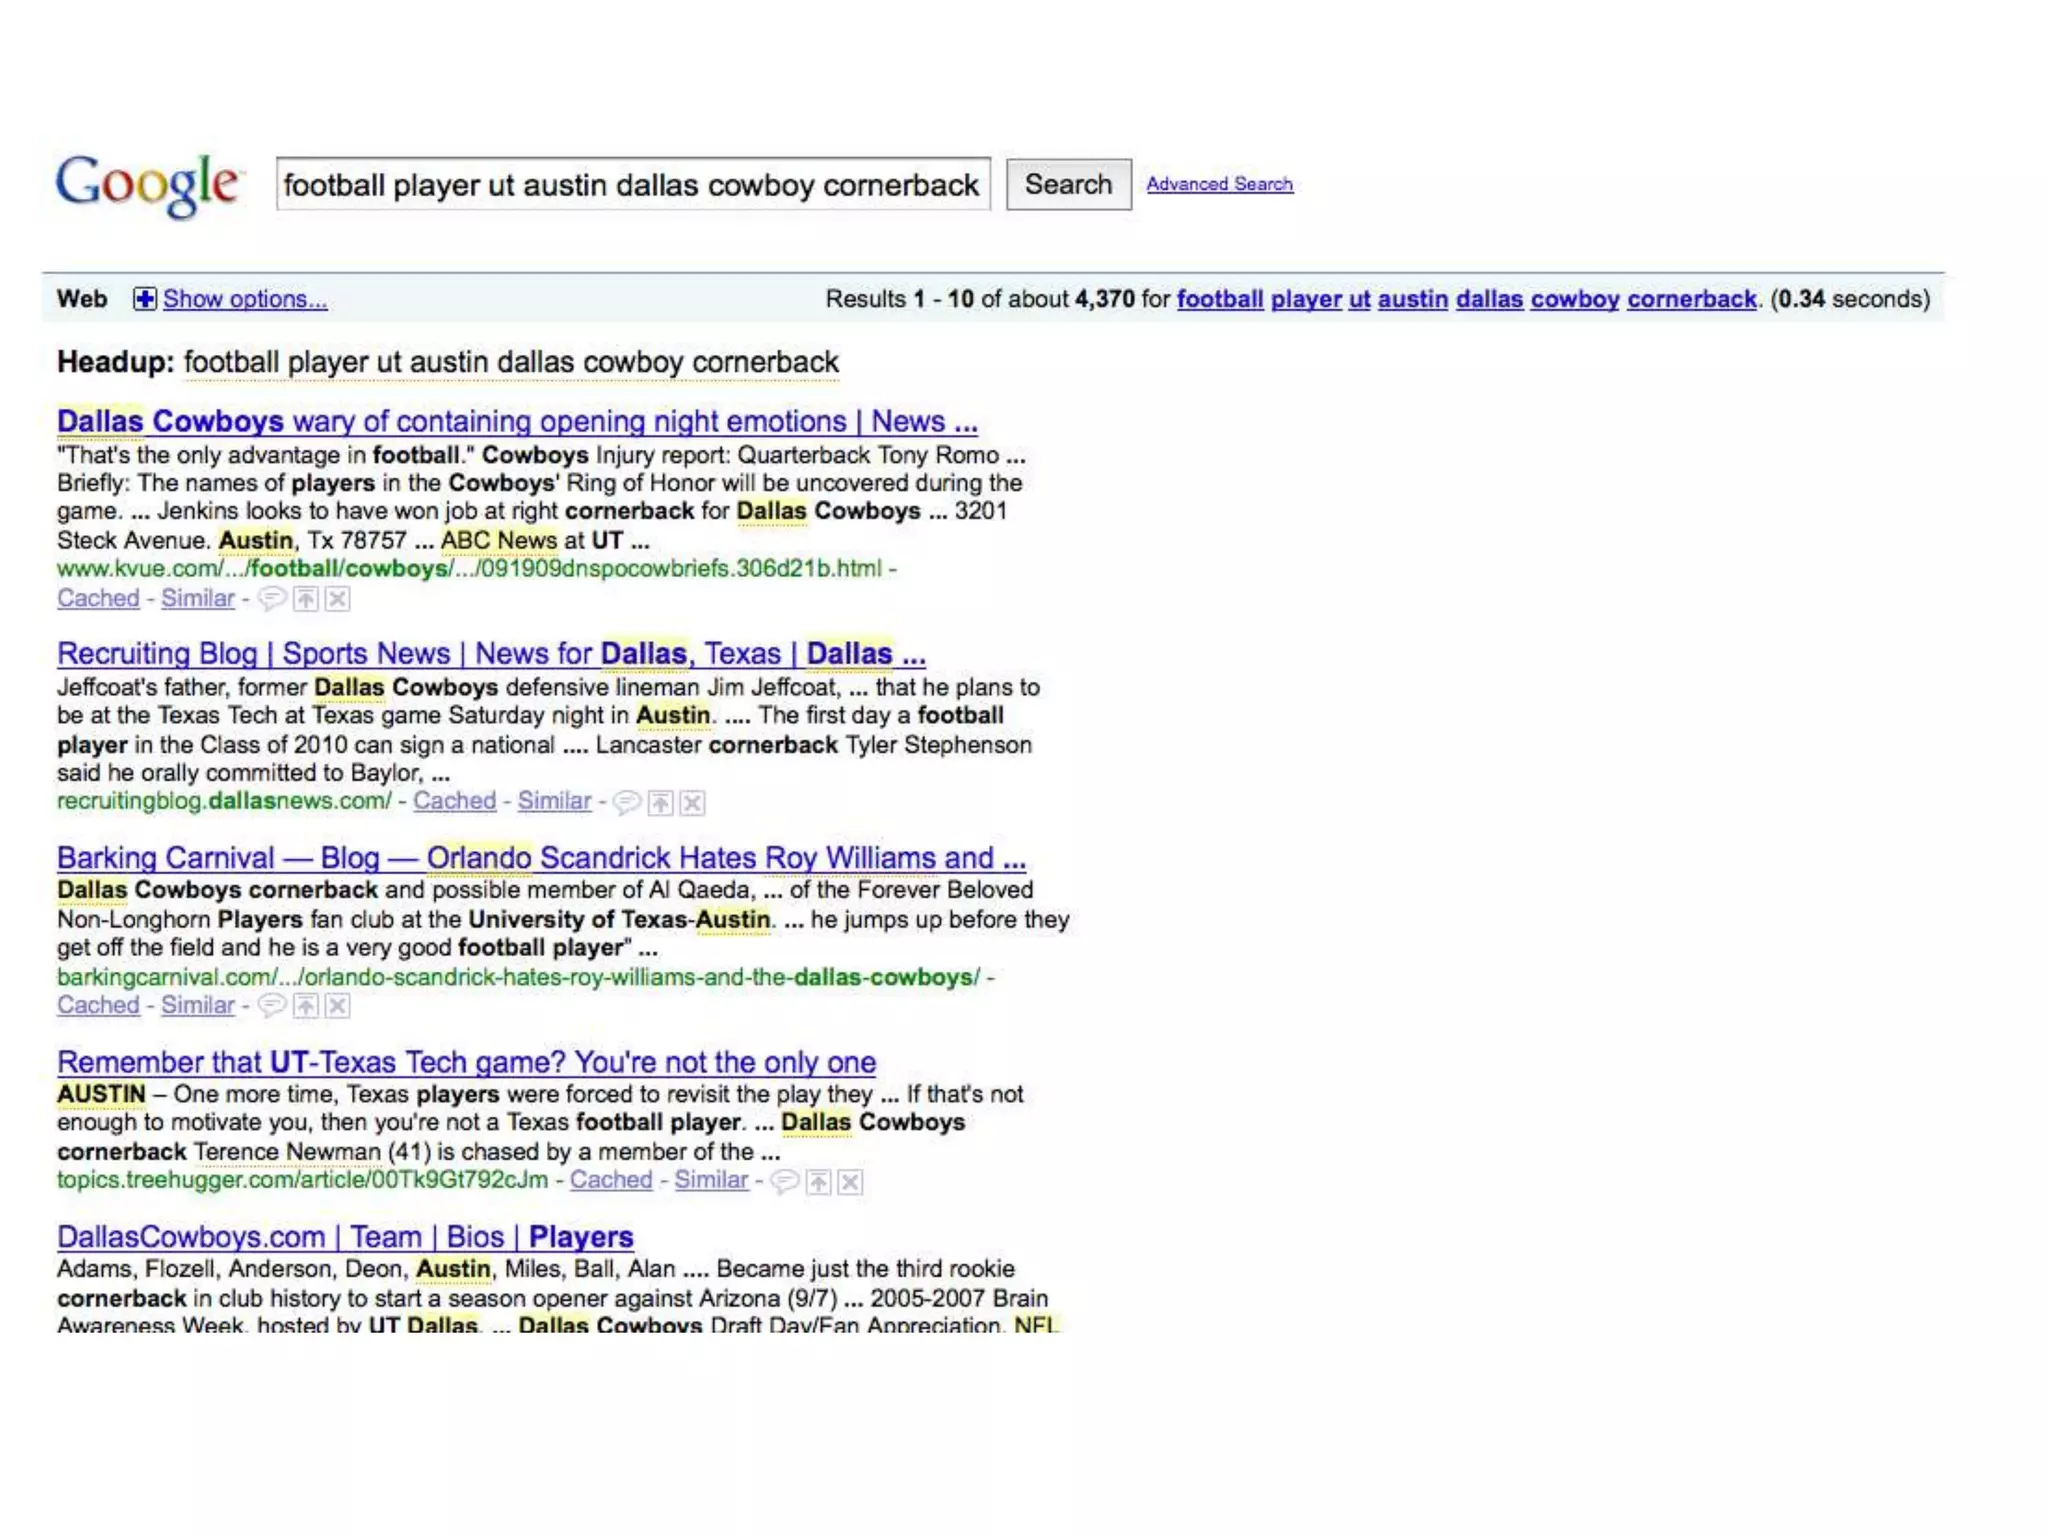Click the 'cornerback' keyword link in results bar
The width and height of the screenshot is (2048, 1536).
(x=1691, y=299)
